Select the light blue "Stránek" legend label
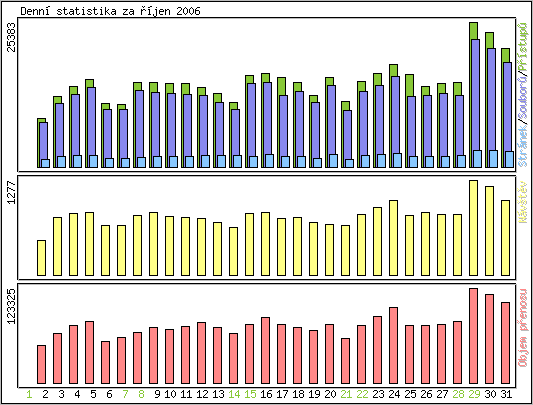 pyautogui.click(x=522, y=146)
